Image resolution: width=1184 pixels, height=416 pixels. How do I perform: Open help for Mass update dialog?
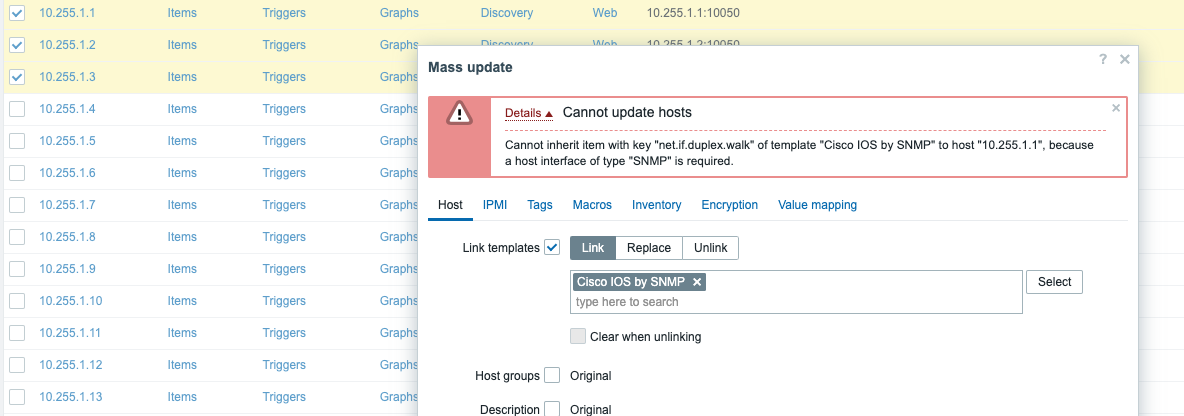(1102, 59)
